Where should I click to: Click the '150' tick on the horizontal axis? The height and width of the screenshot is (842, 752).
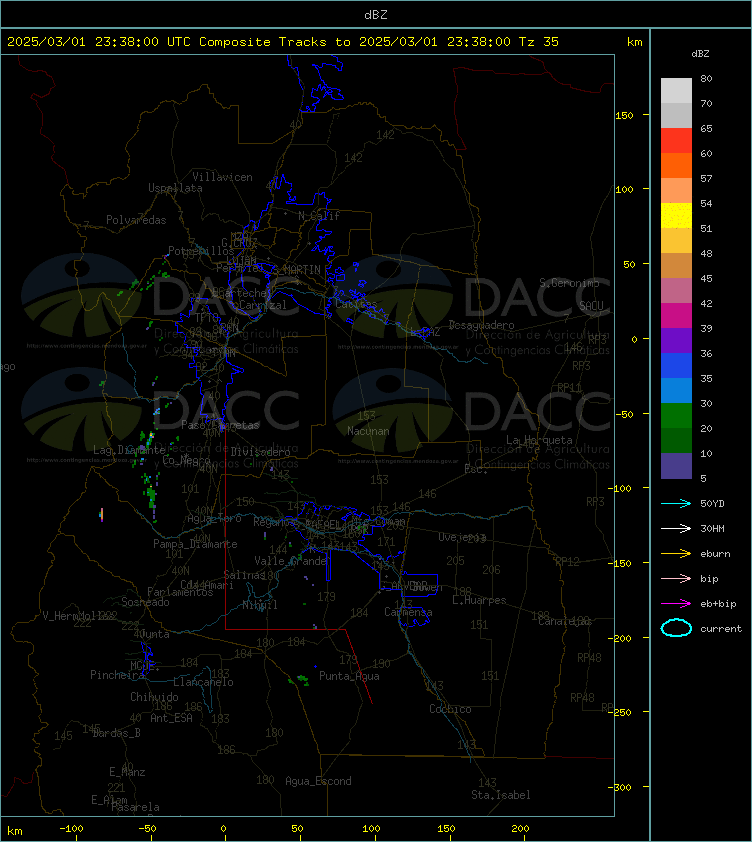446,829
